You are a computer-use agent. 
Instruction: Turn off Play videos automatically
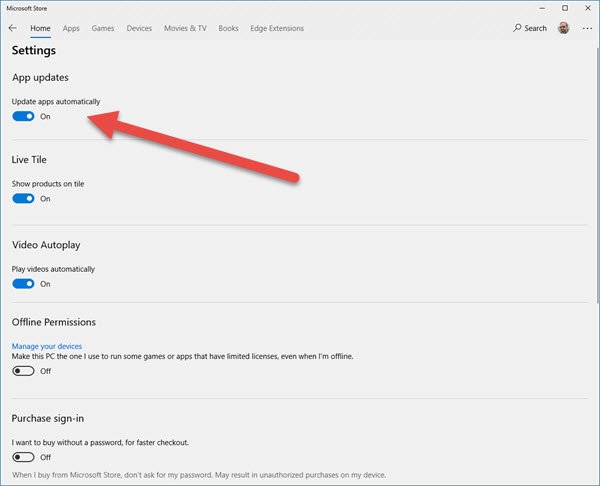pos(23,284)
